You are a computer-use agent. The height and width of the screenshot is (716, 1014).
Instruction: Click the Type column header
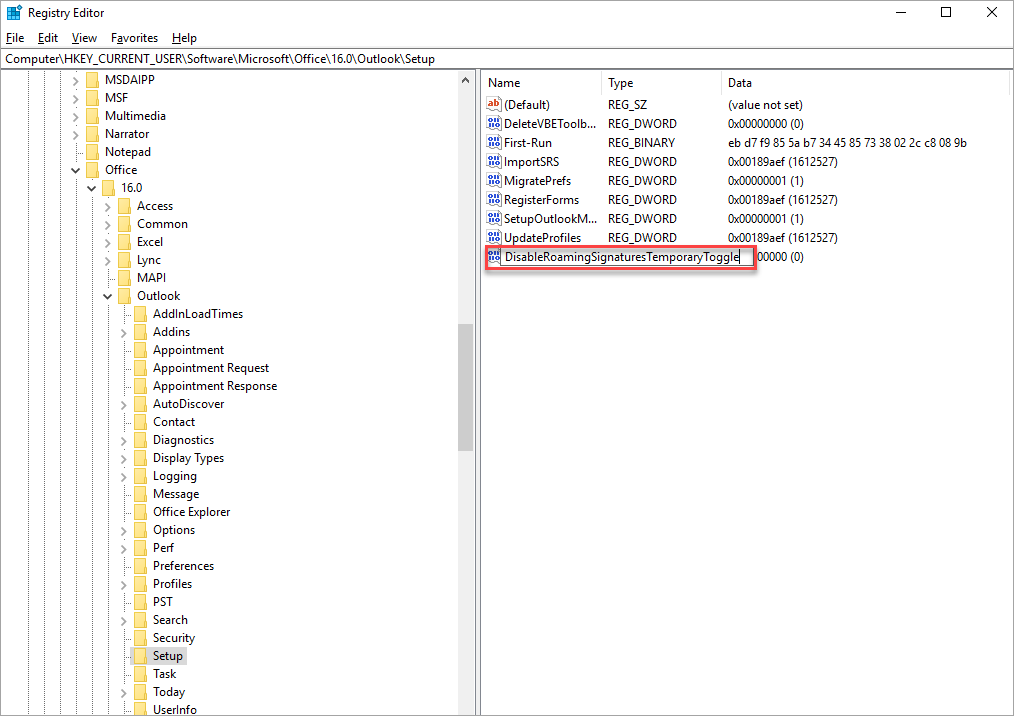point(660,83)
